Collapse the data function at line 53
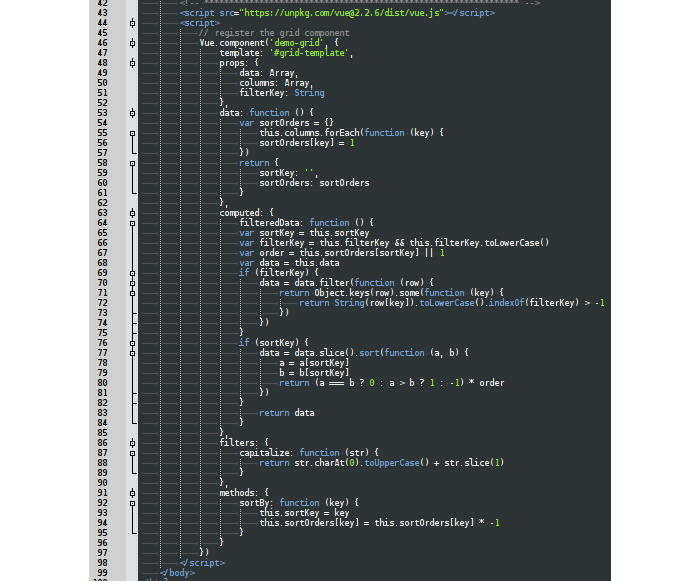The width and height of the screenshot is (700, 581). pos(132,113)
